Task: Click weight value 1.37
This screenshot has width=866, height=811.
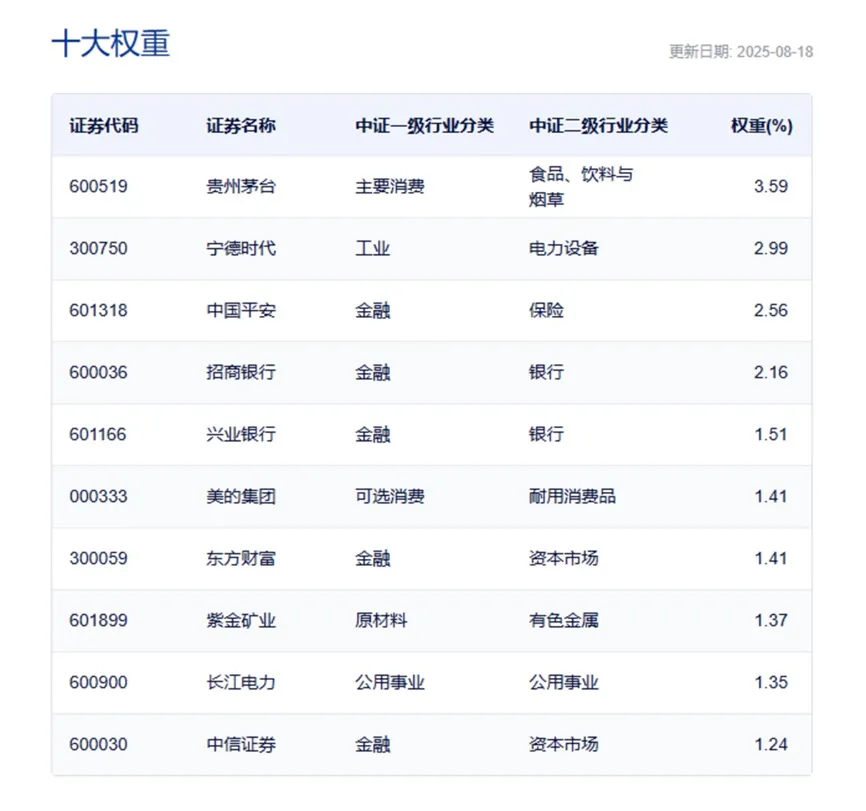Action: tap(771, 620)
